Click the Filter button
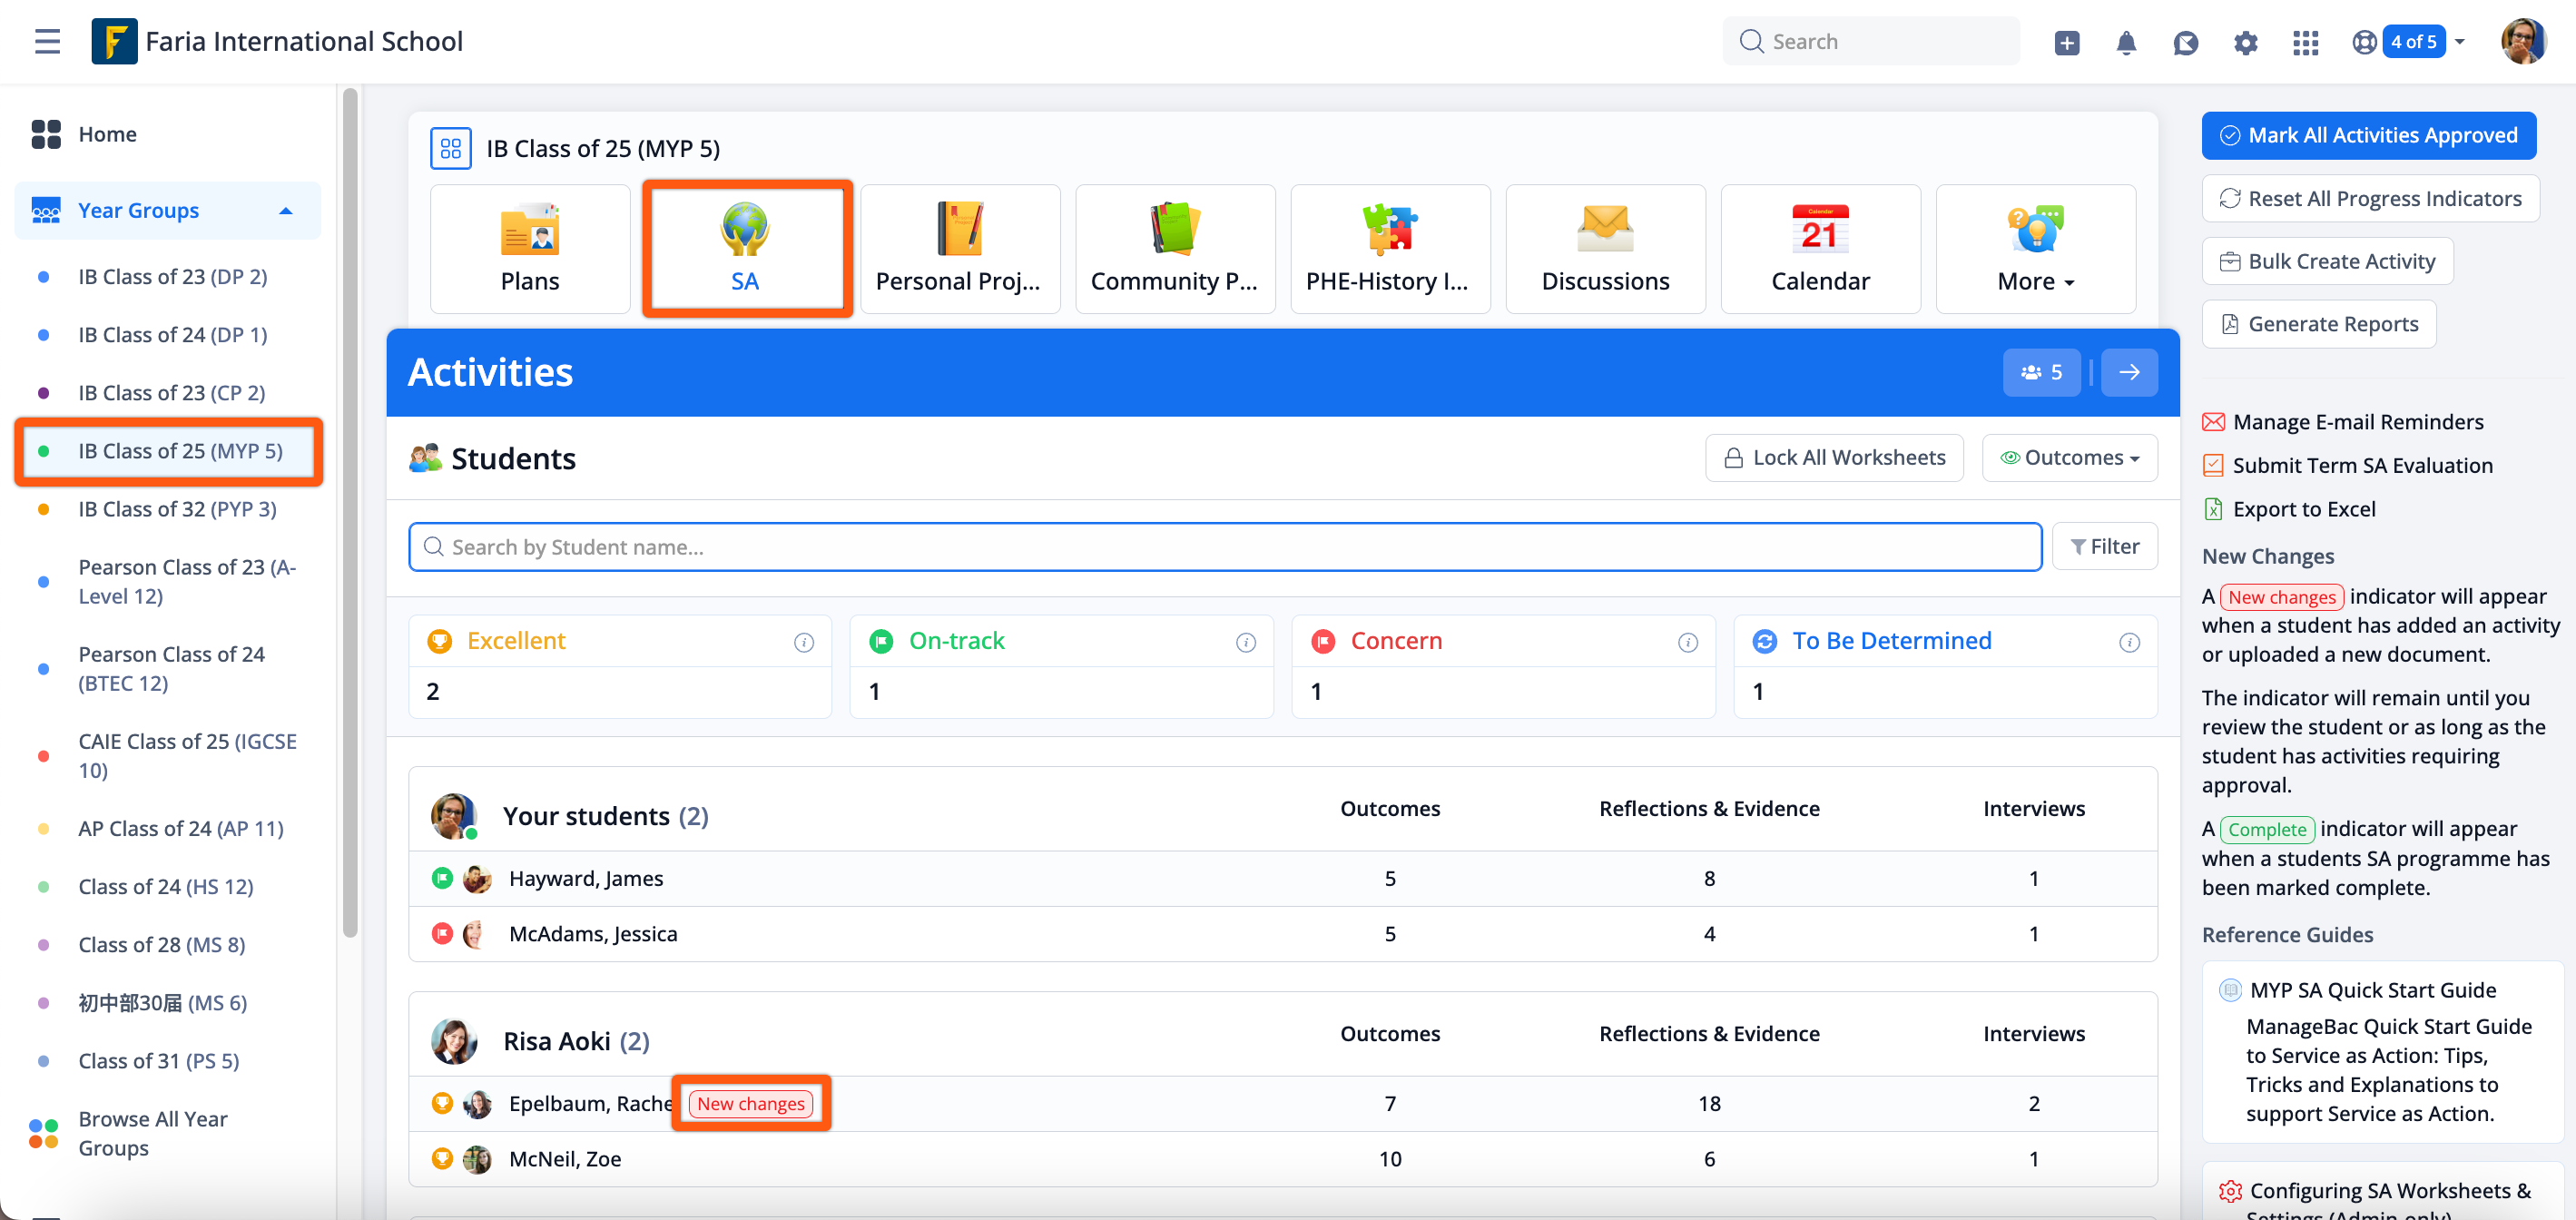This screenshot has height=1220, width=2576. [2104, 546]
